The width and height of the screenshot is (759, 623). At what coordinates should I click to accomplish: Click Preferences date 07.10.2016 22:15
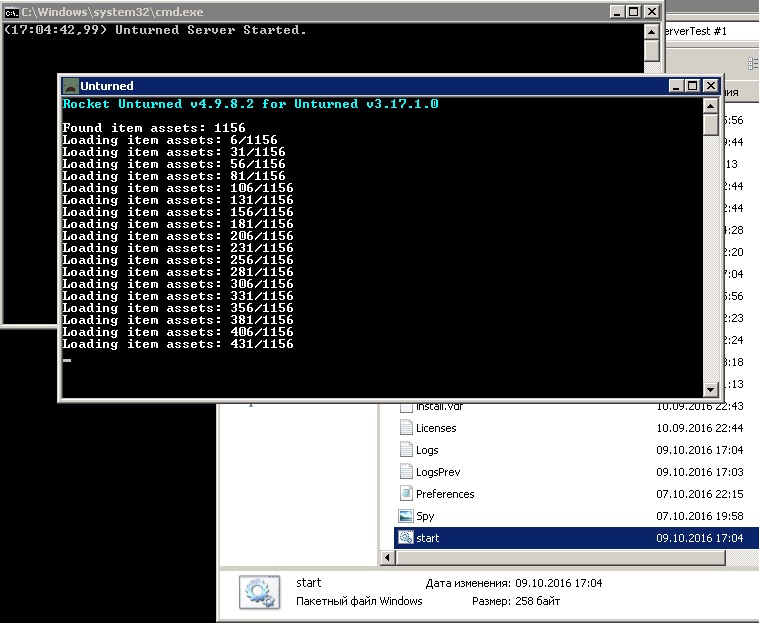click(699, 494)
